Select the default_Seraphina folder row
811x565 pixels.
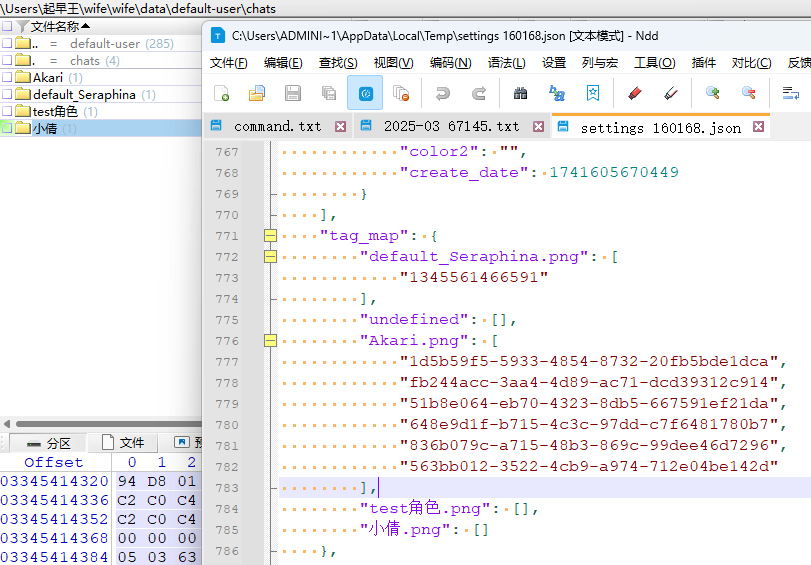coord(101,94)
